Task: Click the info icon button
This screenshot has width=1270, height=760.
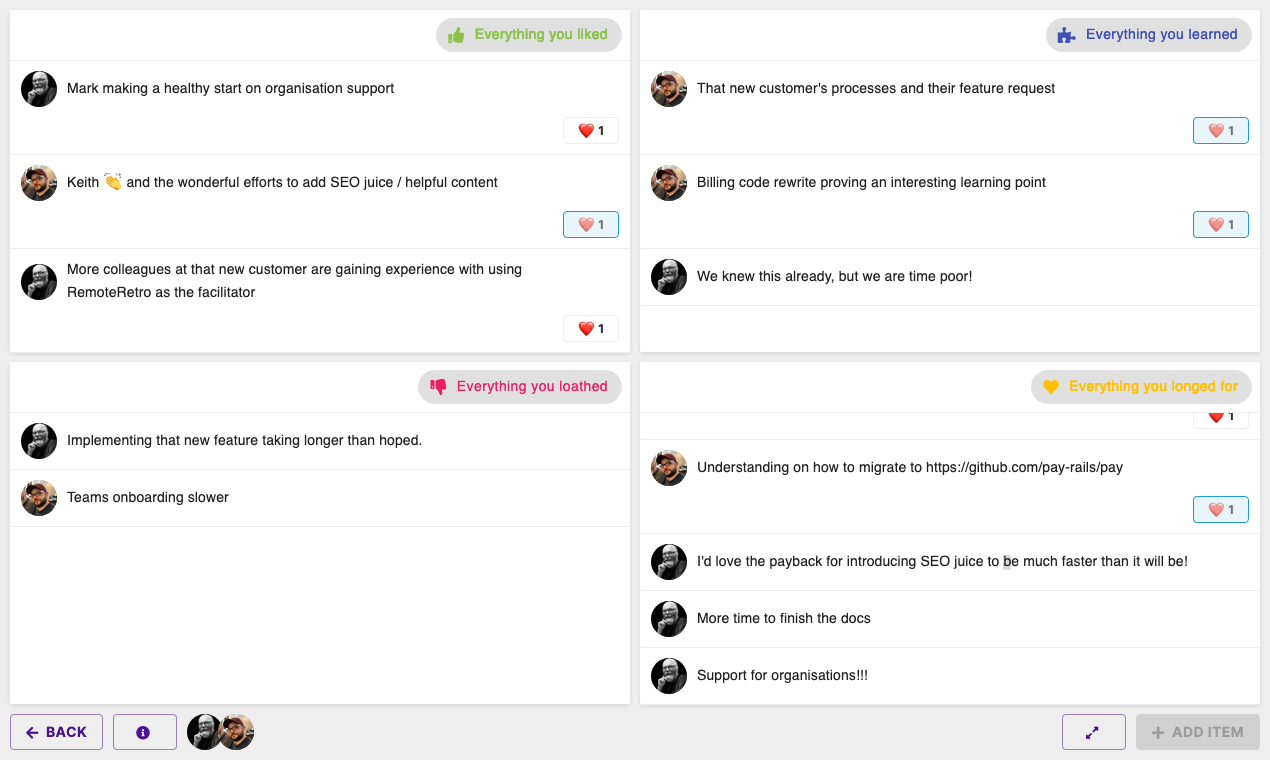Action: (144, 732)
